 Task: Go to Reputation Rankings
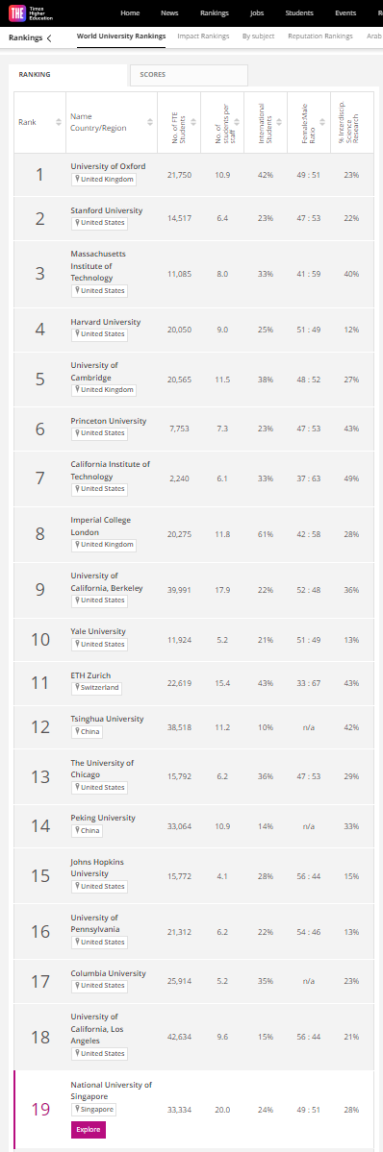point(320,36)
